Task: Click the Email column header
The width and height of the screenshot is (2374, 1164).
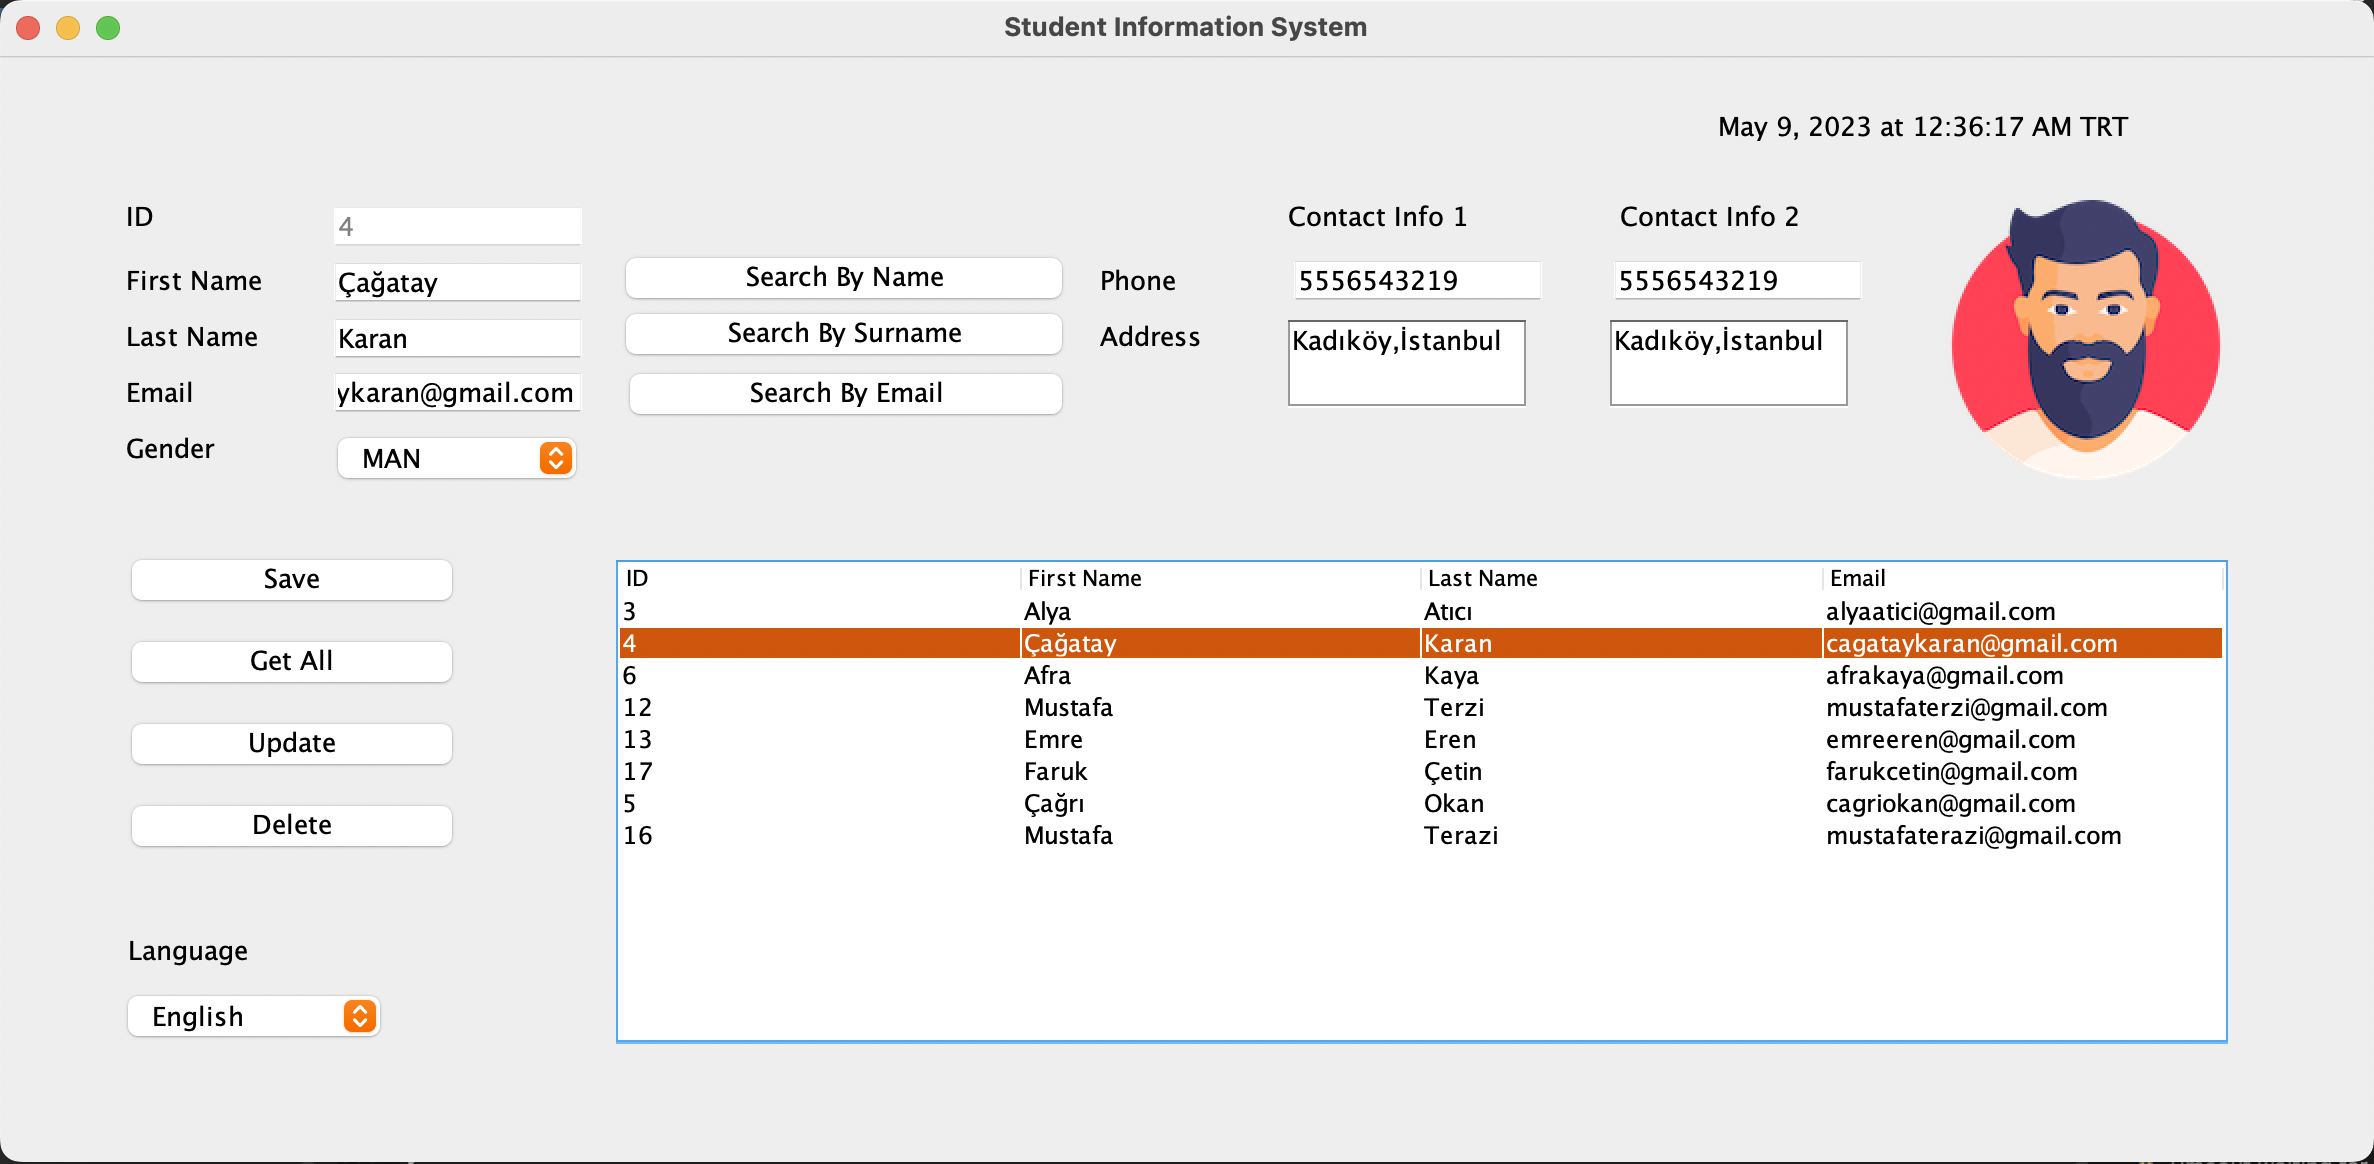Action: click(x=1857, y=577)
